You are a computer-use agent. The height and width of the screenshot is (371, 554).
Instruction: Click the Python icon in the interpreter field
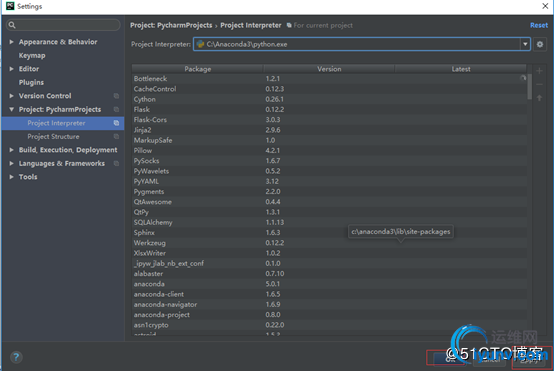(x=200, y=44)
